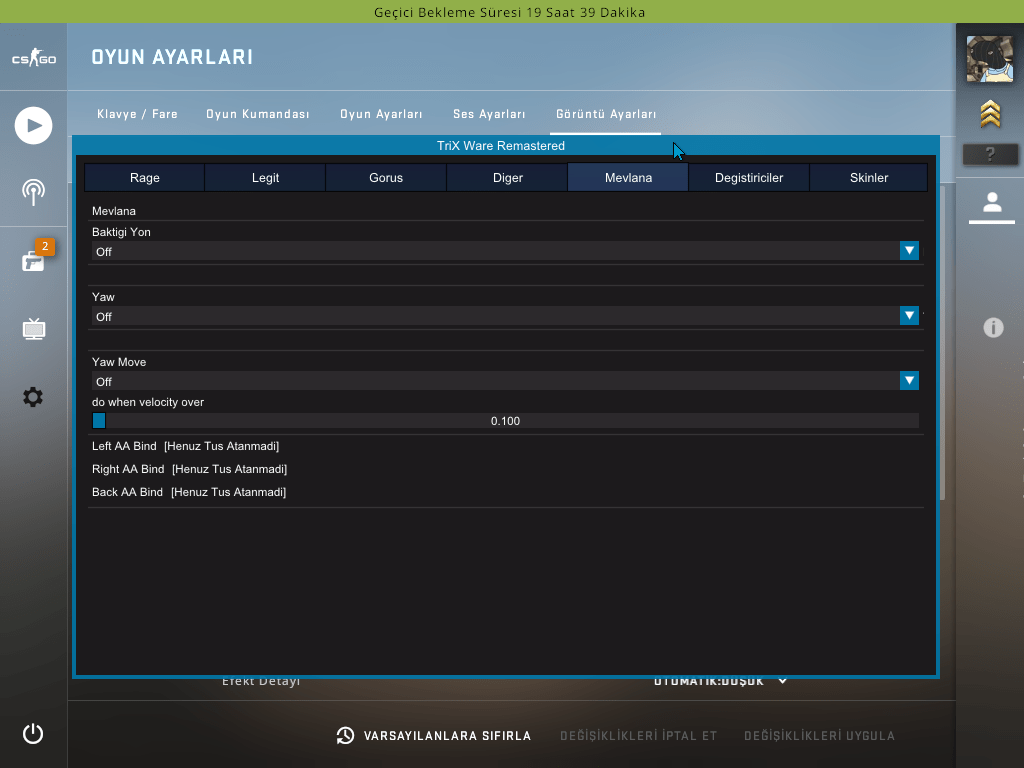
Task: Click the Yaw Off combo field
Action: (x=505, y=315)
